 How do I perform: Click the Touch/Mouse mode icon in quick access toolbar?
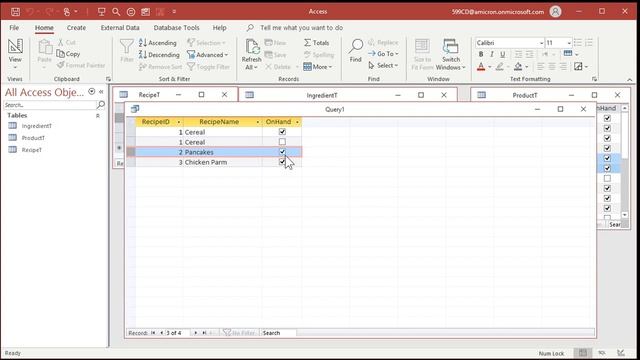click(67, 11)
